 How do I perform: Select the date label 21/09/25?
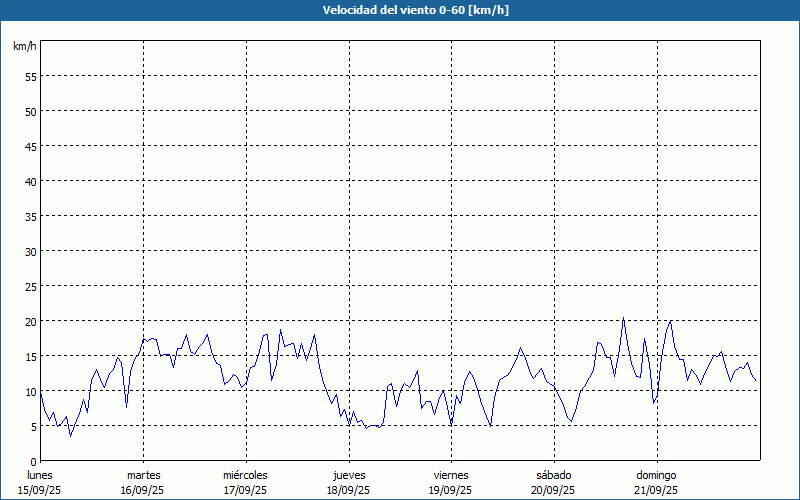tap(656, 490)
